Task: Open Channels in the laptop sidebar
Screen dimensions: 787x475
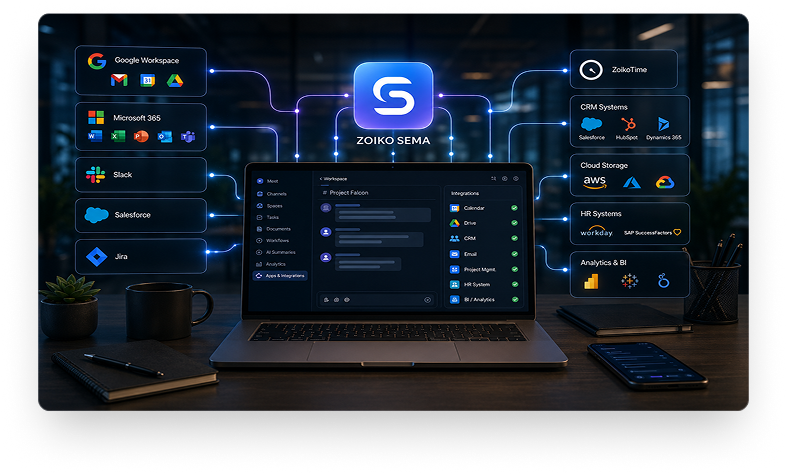Action: (x=272, y=194)
